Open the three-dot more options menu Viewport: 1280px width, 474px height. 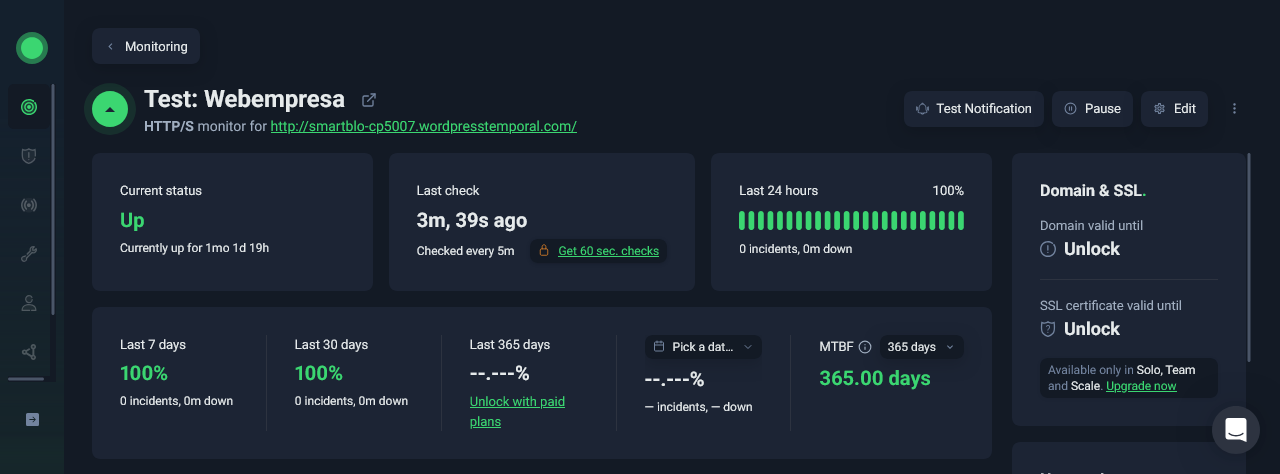point(1234,109)
